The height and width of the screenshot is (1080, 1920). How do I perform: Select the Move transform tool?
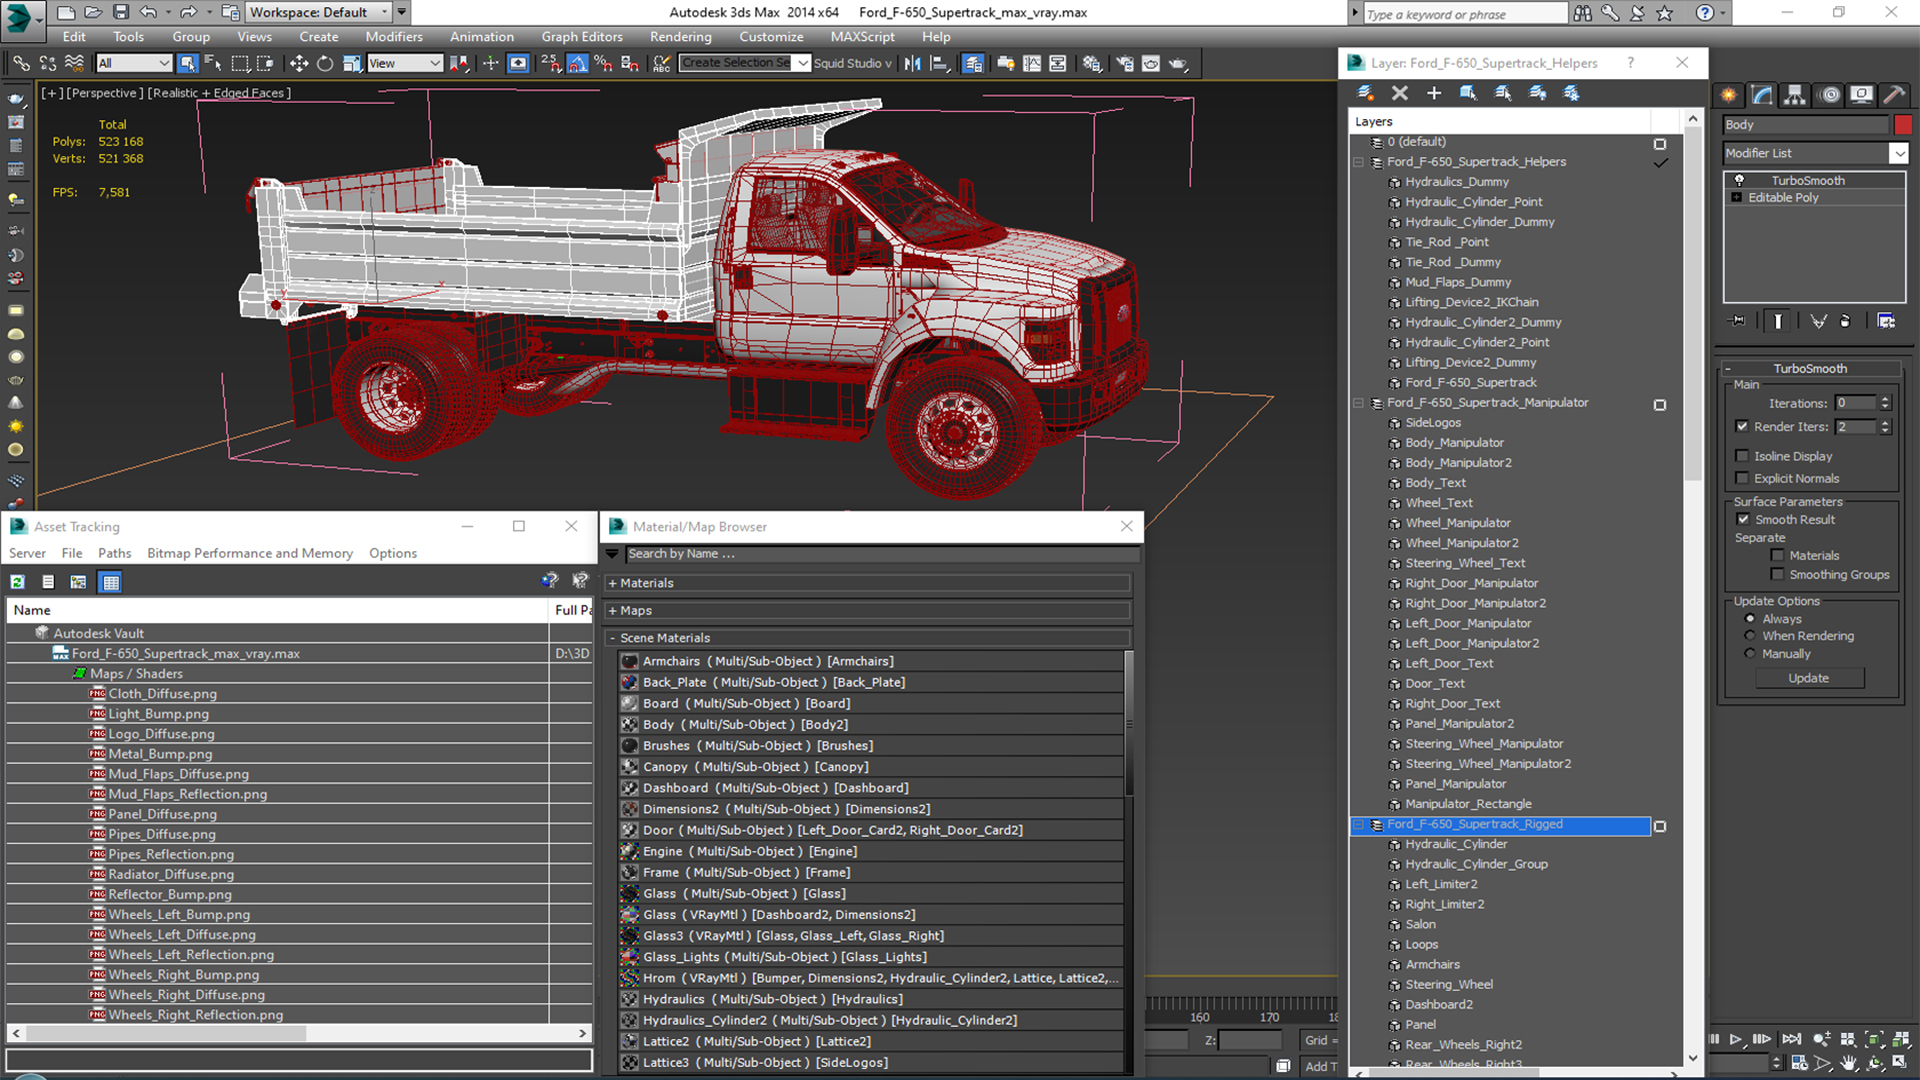(x=298, y=63)
